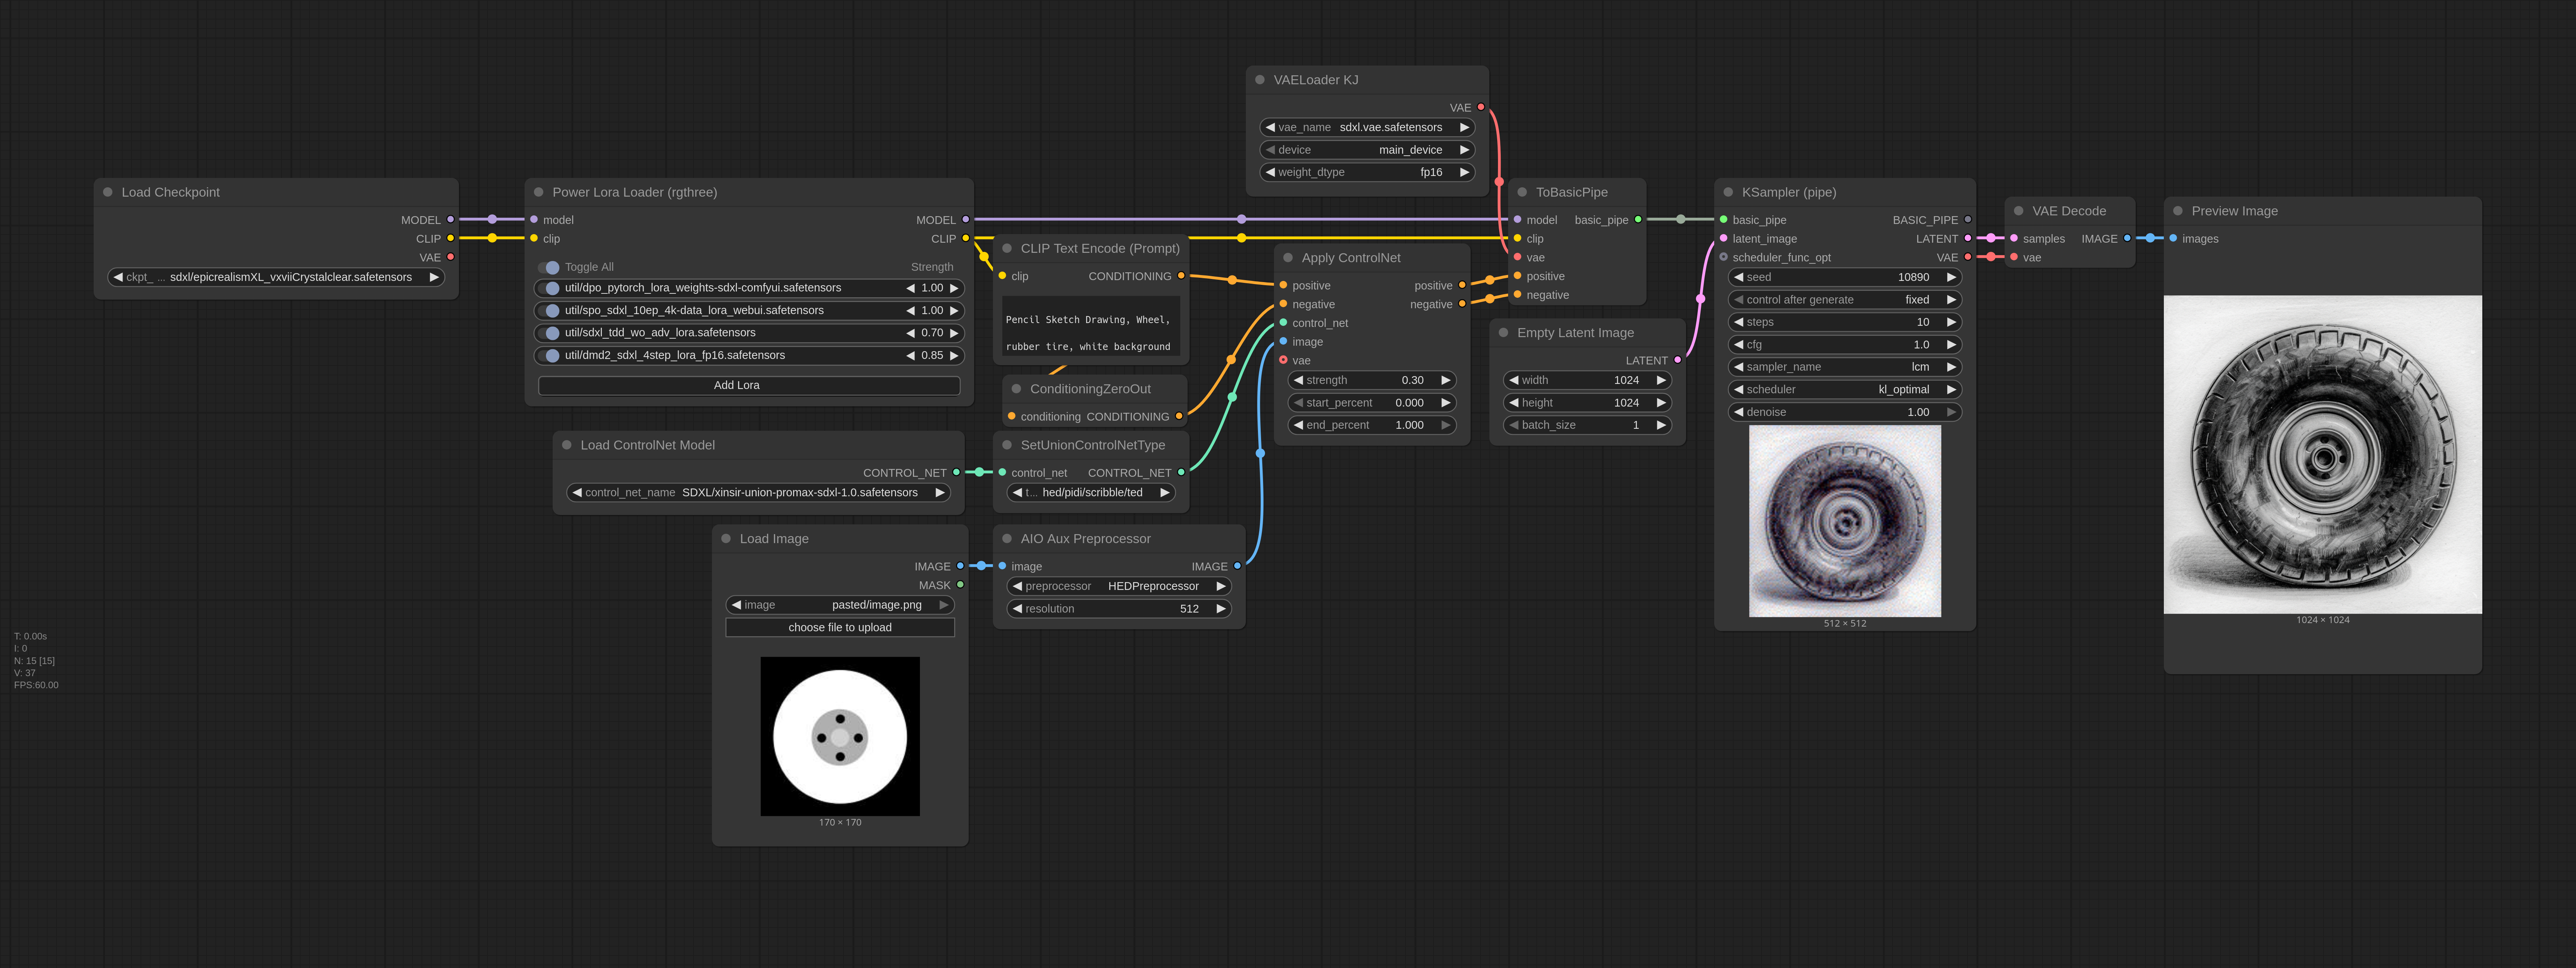Image resolution: width=2576 pixels, height=968 pixels.
Task: Click the LATENT output socket of Empty Latent Image
Action: [x=1677, y=360]
